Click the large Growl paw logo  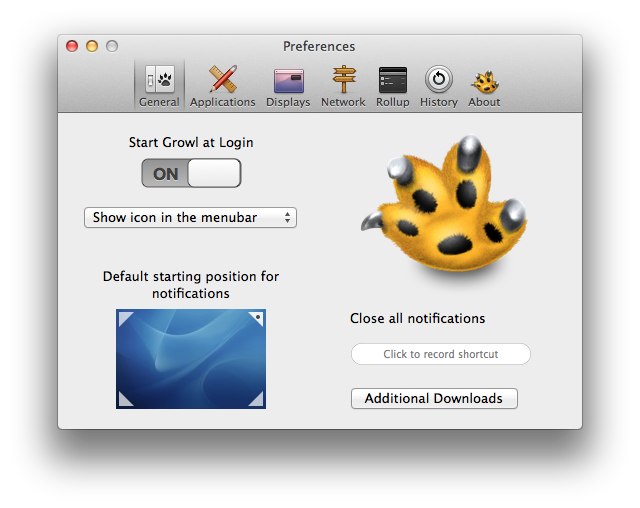(444, 204)
